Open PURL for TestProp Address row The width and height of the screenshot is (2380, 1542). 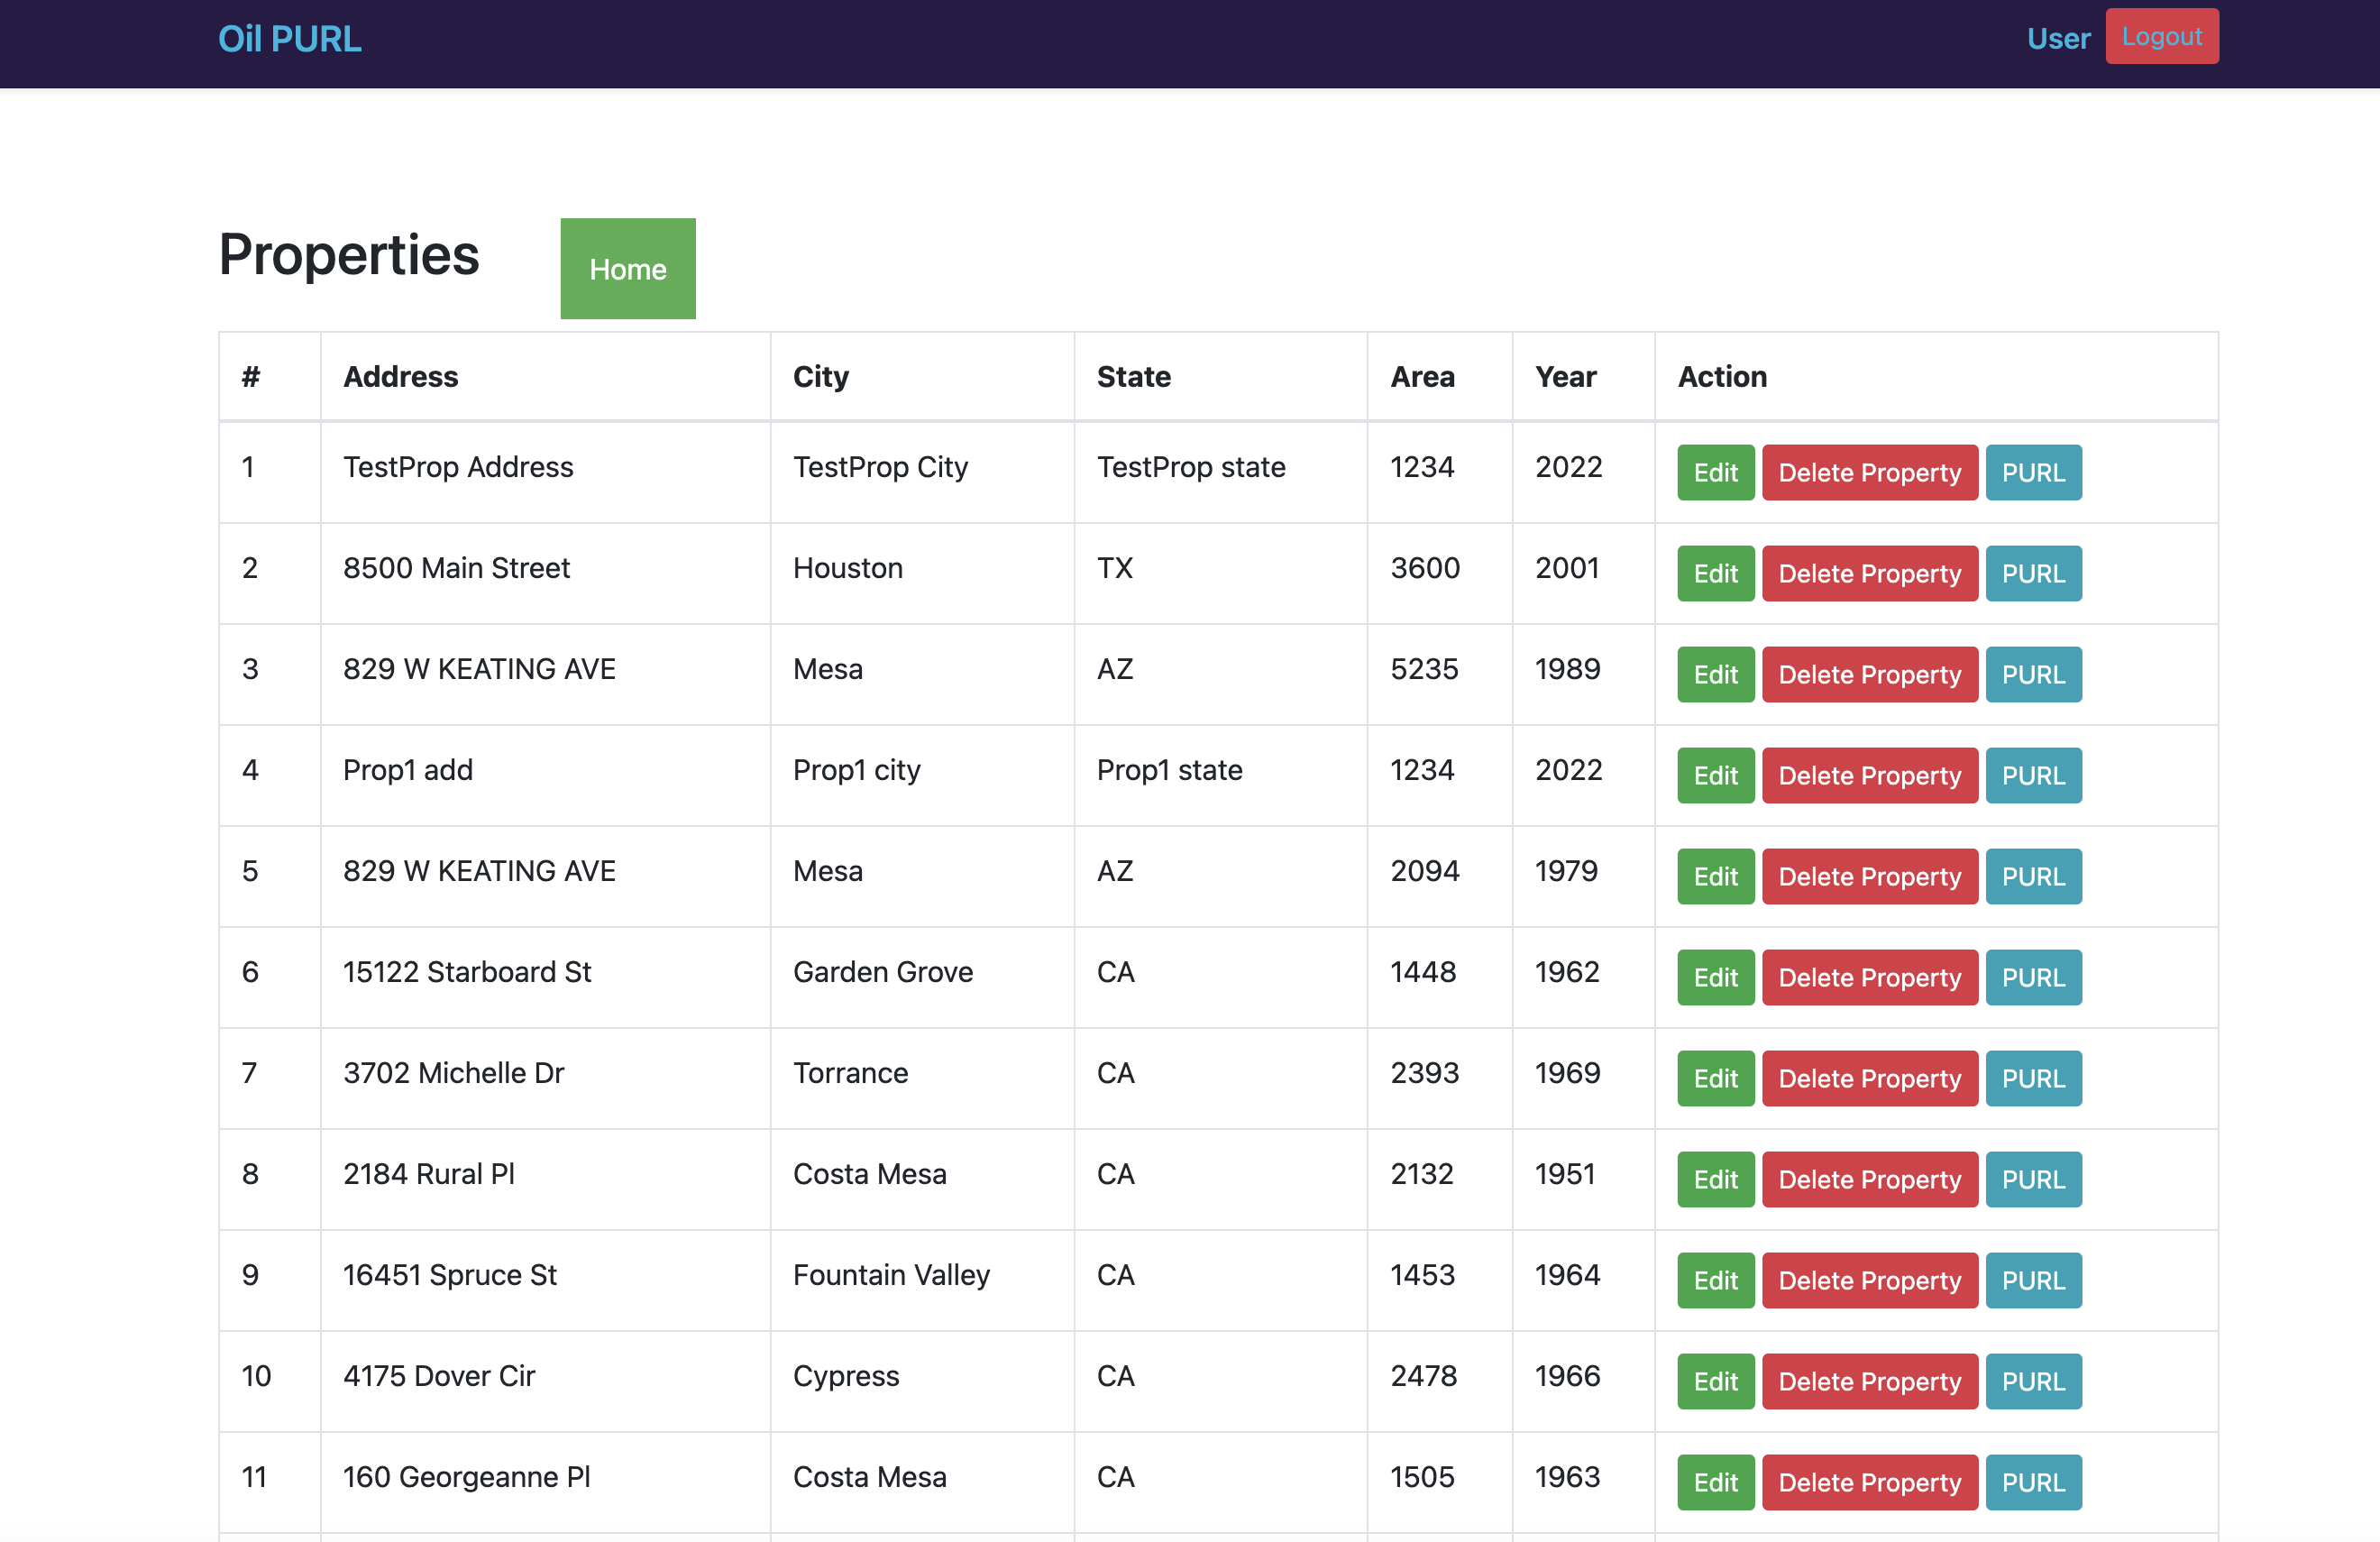pyautogui.click(x=2034, y=473)
